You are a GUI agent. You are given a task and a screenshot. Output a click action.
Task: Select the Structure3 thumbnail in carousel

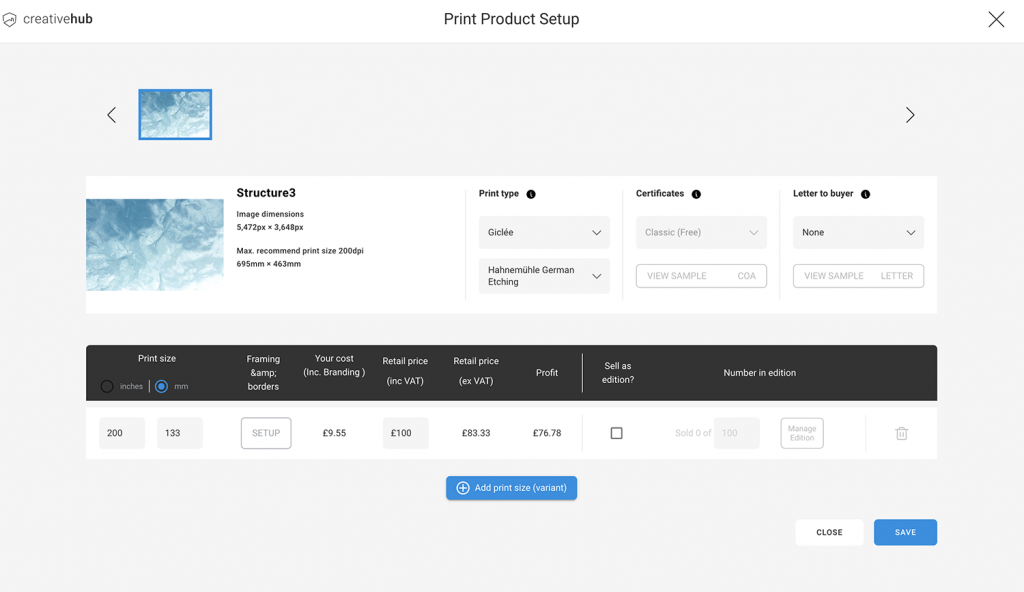pyautogui.click(x=175, y=114)
